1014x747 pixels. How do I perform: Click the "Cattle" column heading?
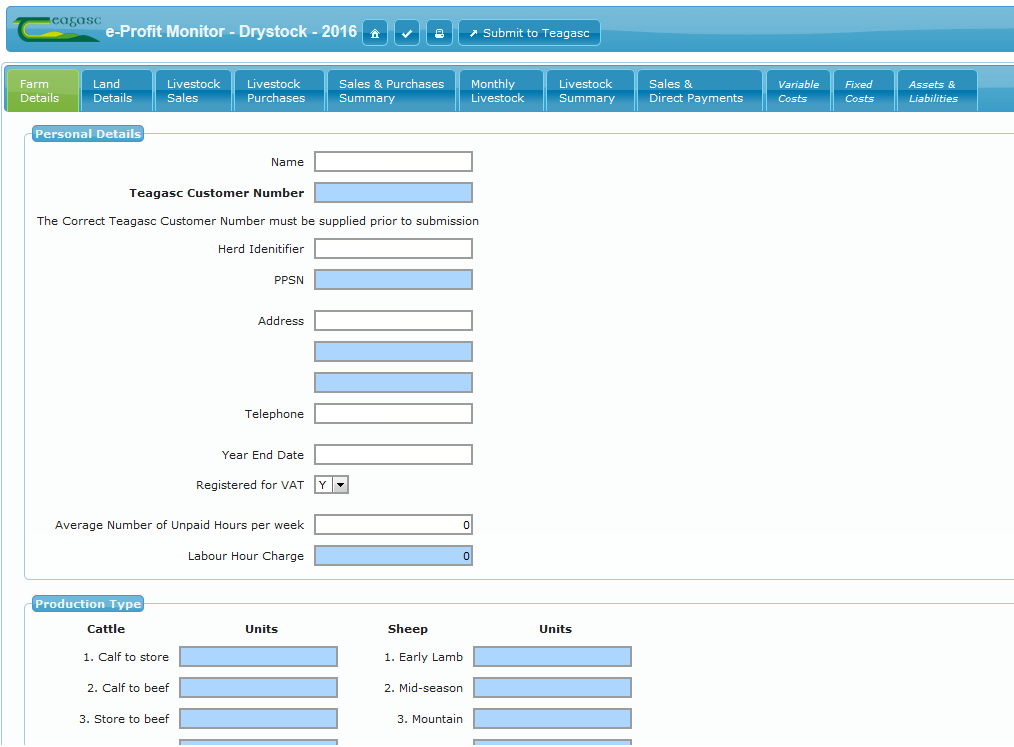tap(106, 629)
